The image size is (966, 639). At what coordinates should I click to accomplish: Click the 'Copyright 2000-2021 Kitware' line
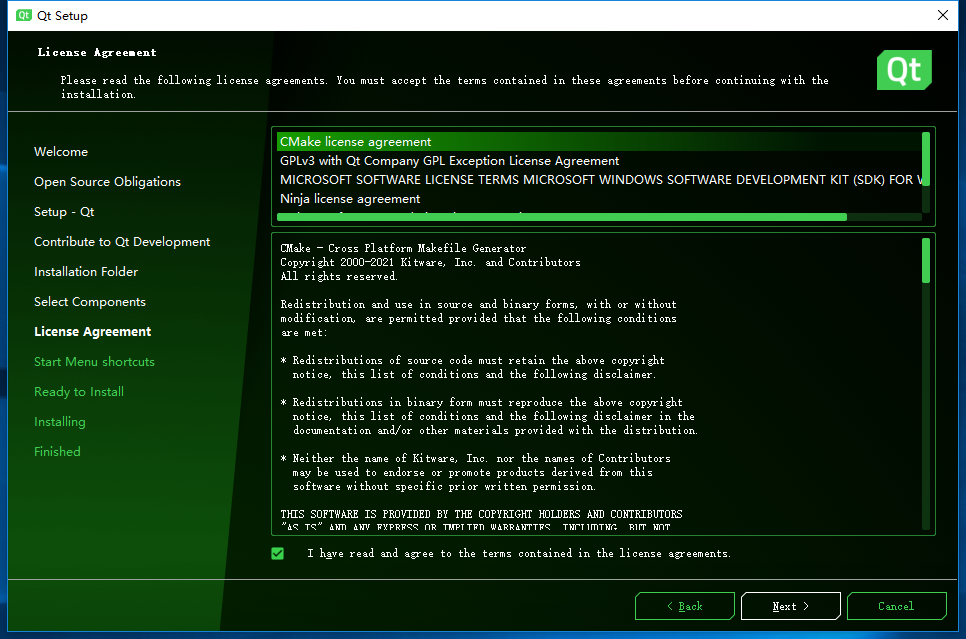(430, 263)
